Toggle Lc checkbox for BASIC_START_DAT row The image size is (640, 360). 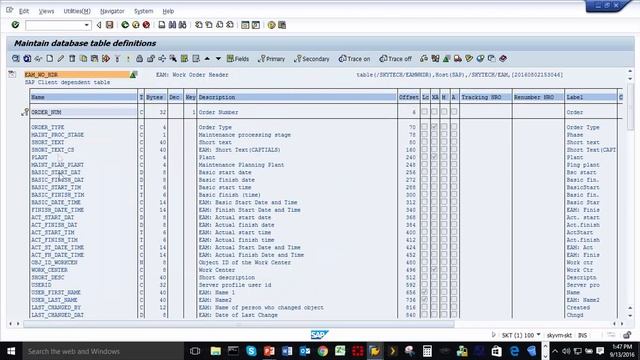coord(424,172)
